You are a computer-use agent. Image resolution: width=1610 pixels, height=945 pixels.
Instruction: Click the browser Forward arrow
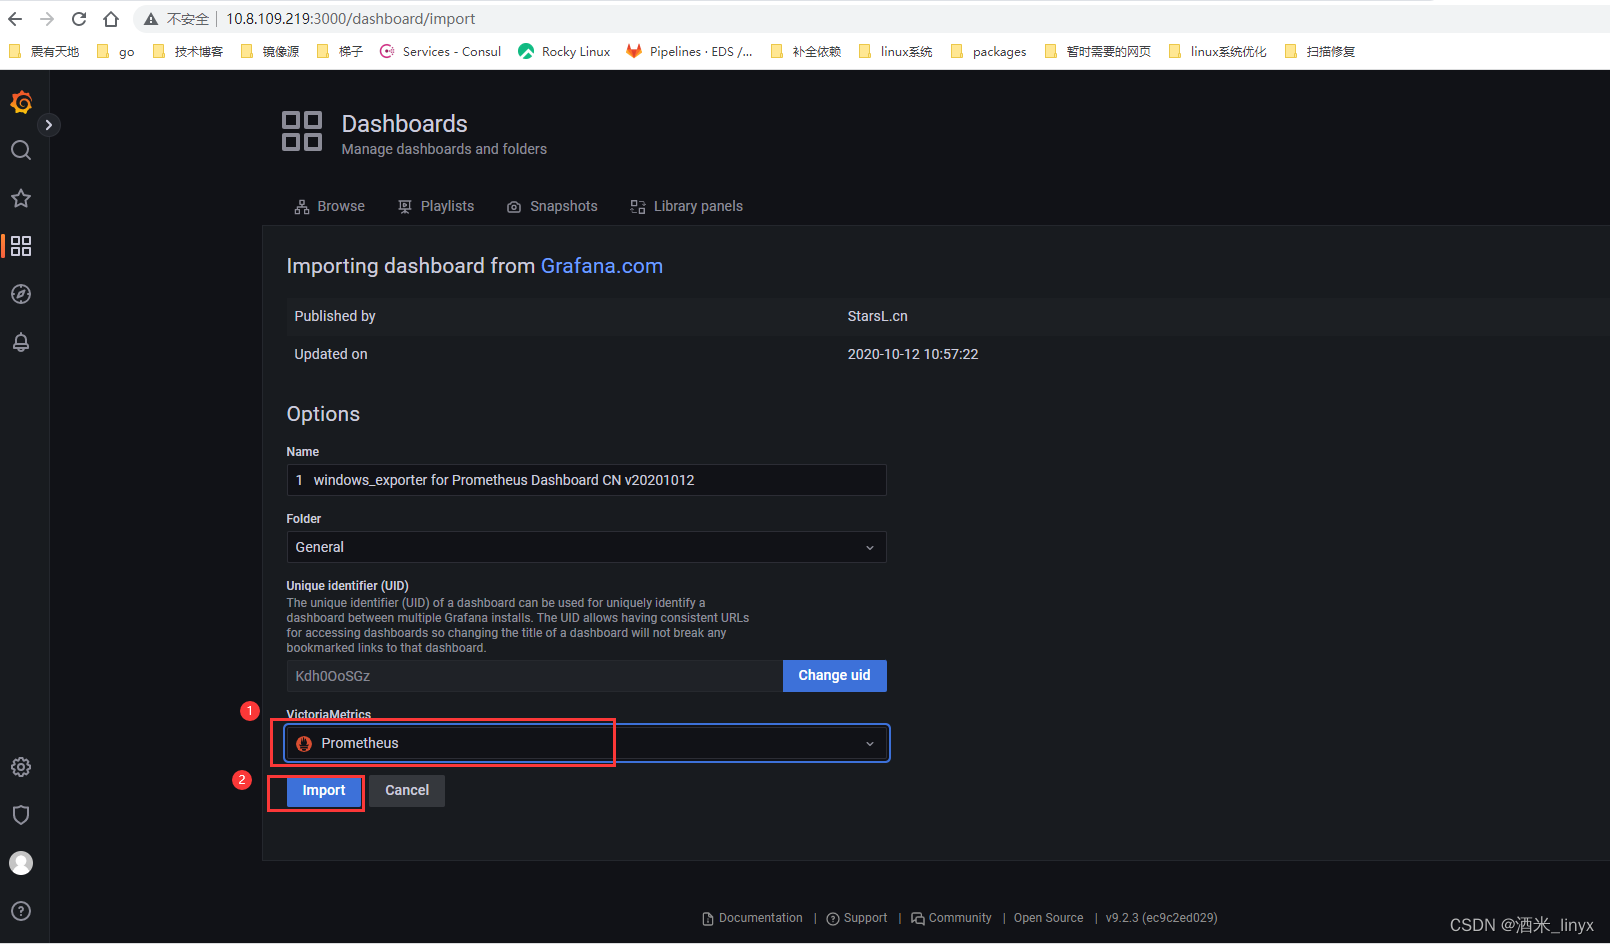47,19
